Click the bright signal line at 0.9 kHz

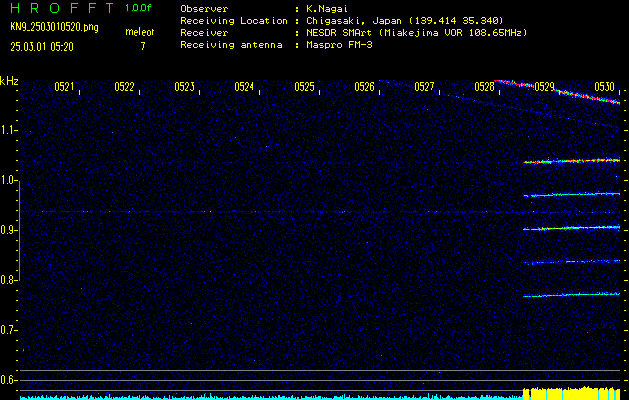[572, 228]
